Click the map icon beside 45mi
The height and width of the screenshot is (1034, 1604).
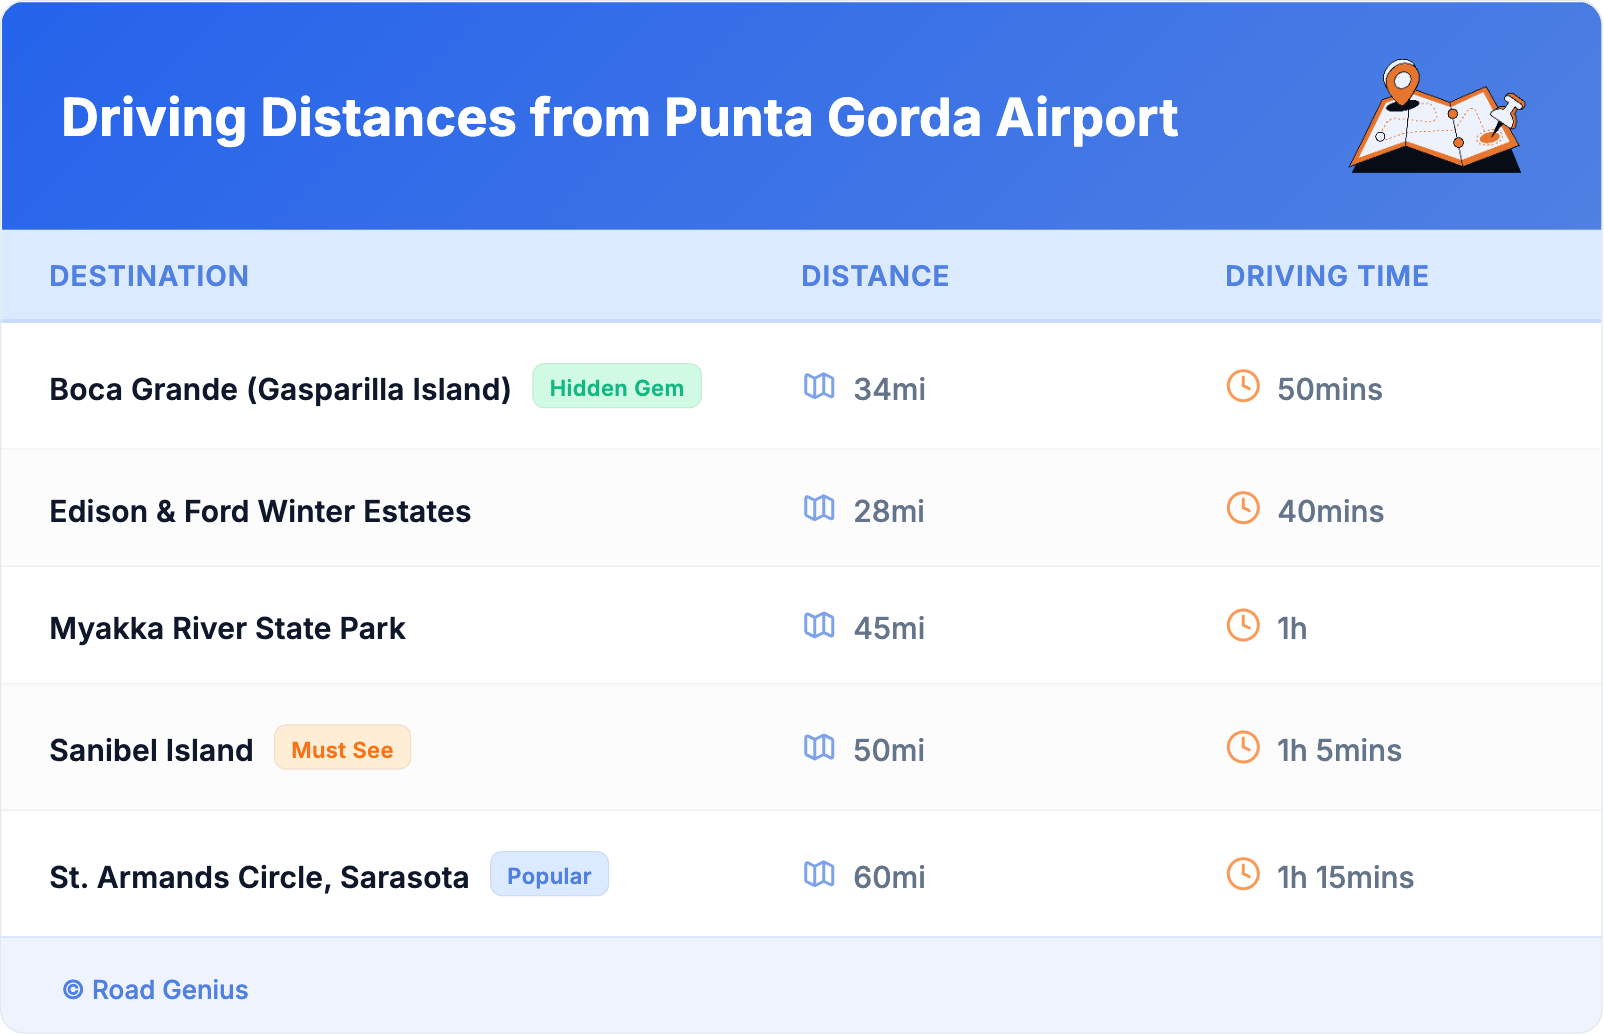tap(819, 628)
